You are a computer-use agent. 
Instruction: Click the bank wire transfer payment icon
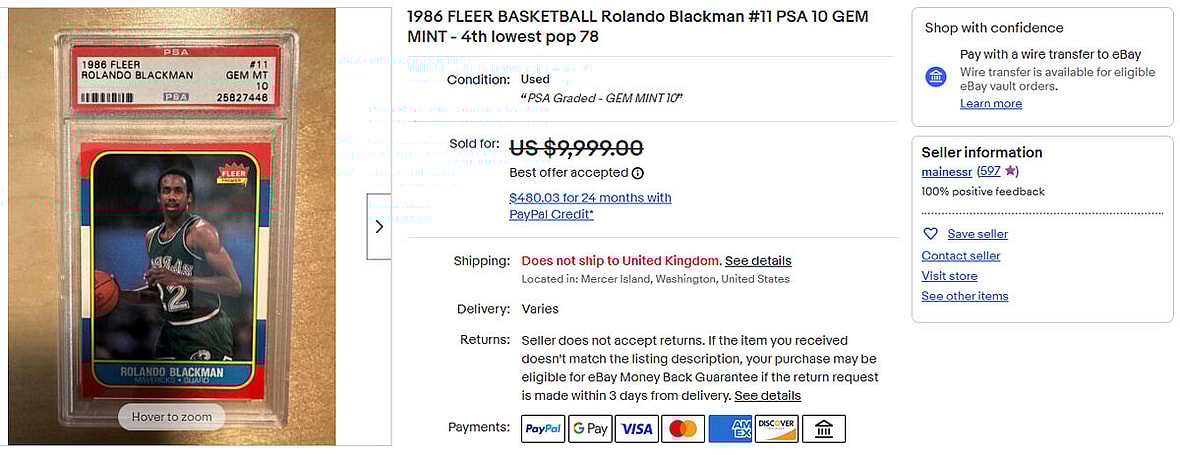[x=824, y=429]
